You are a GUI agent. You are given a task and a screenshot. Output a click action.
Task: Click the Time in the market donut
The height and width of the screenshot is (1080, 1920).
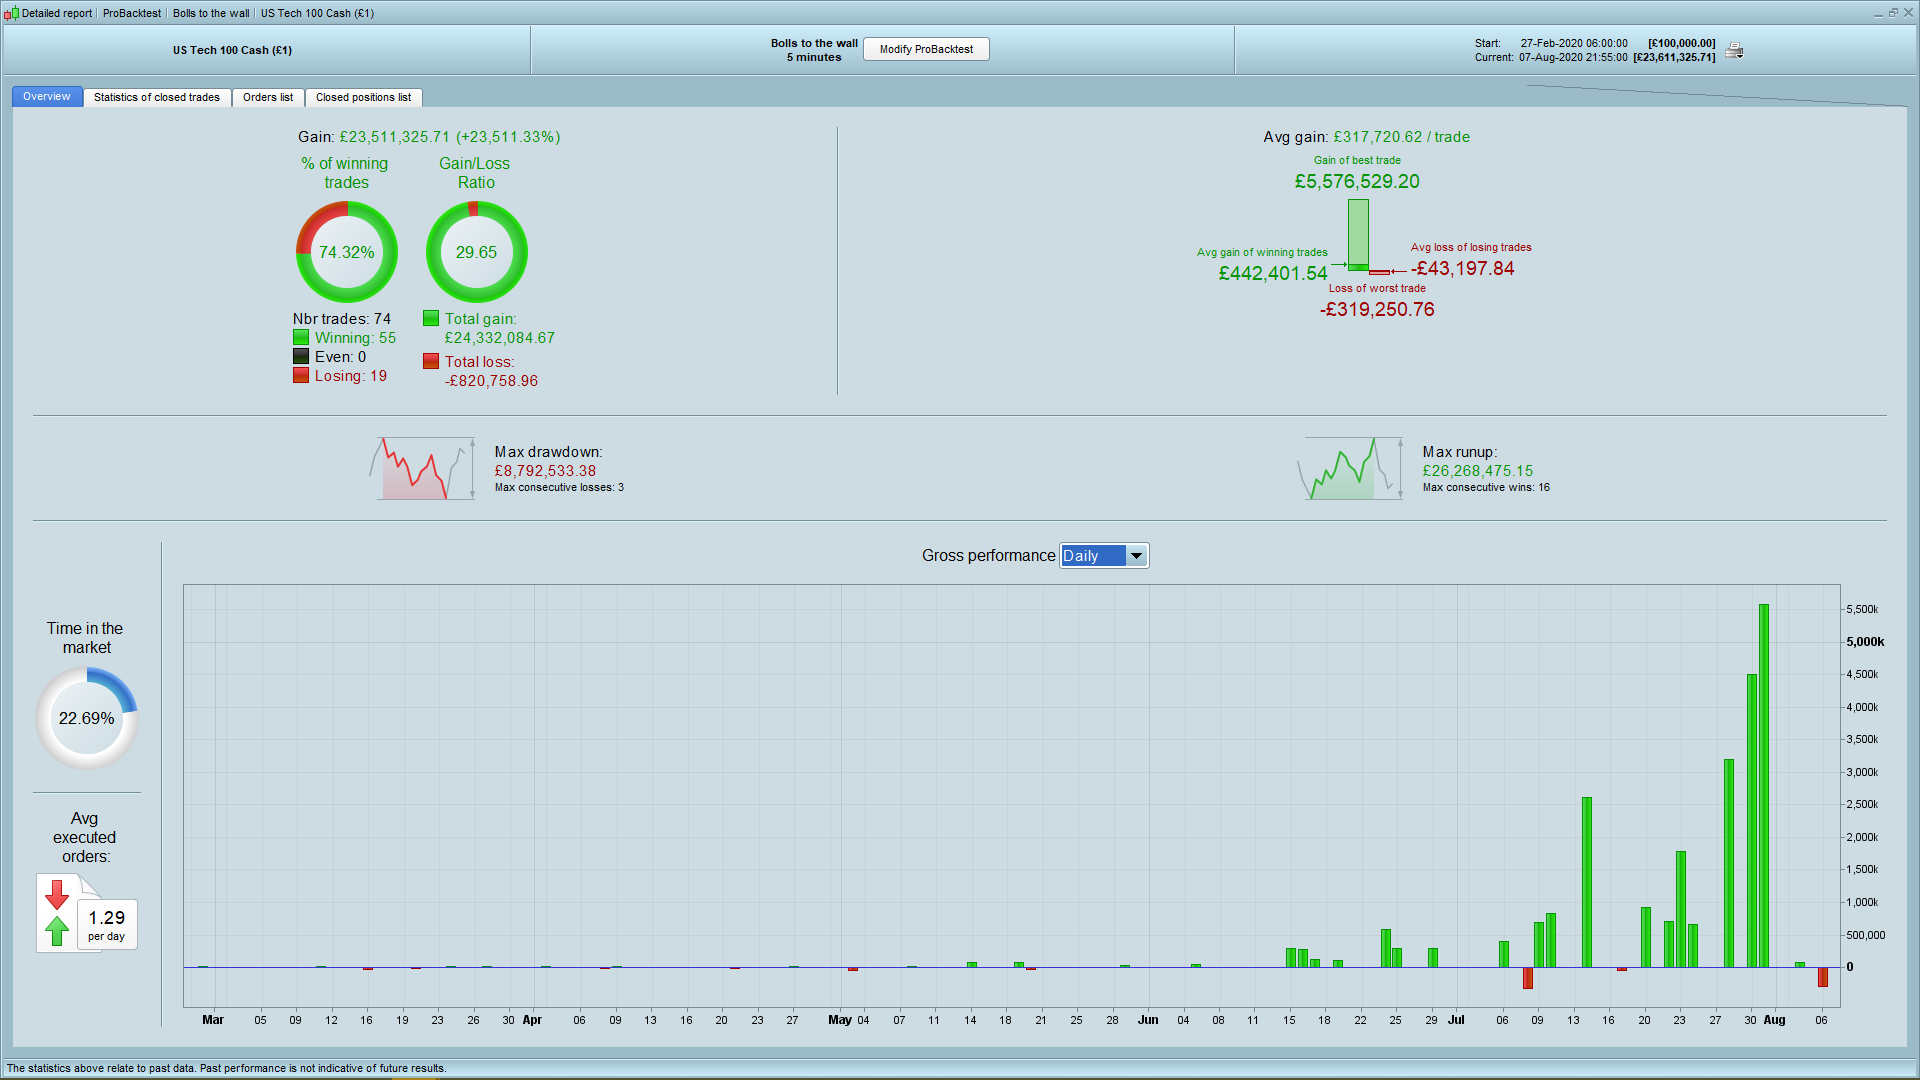coord(87,718)
